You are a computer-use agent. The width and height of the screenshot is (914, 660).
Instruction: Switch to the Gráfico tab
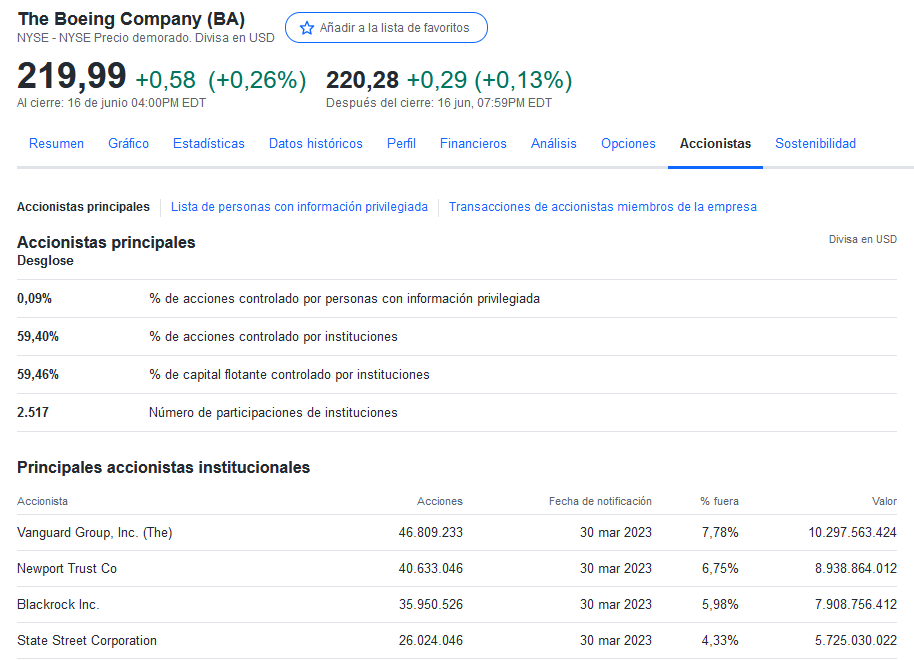128,143
